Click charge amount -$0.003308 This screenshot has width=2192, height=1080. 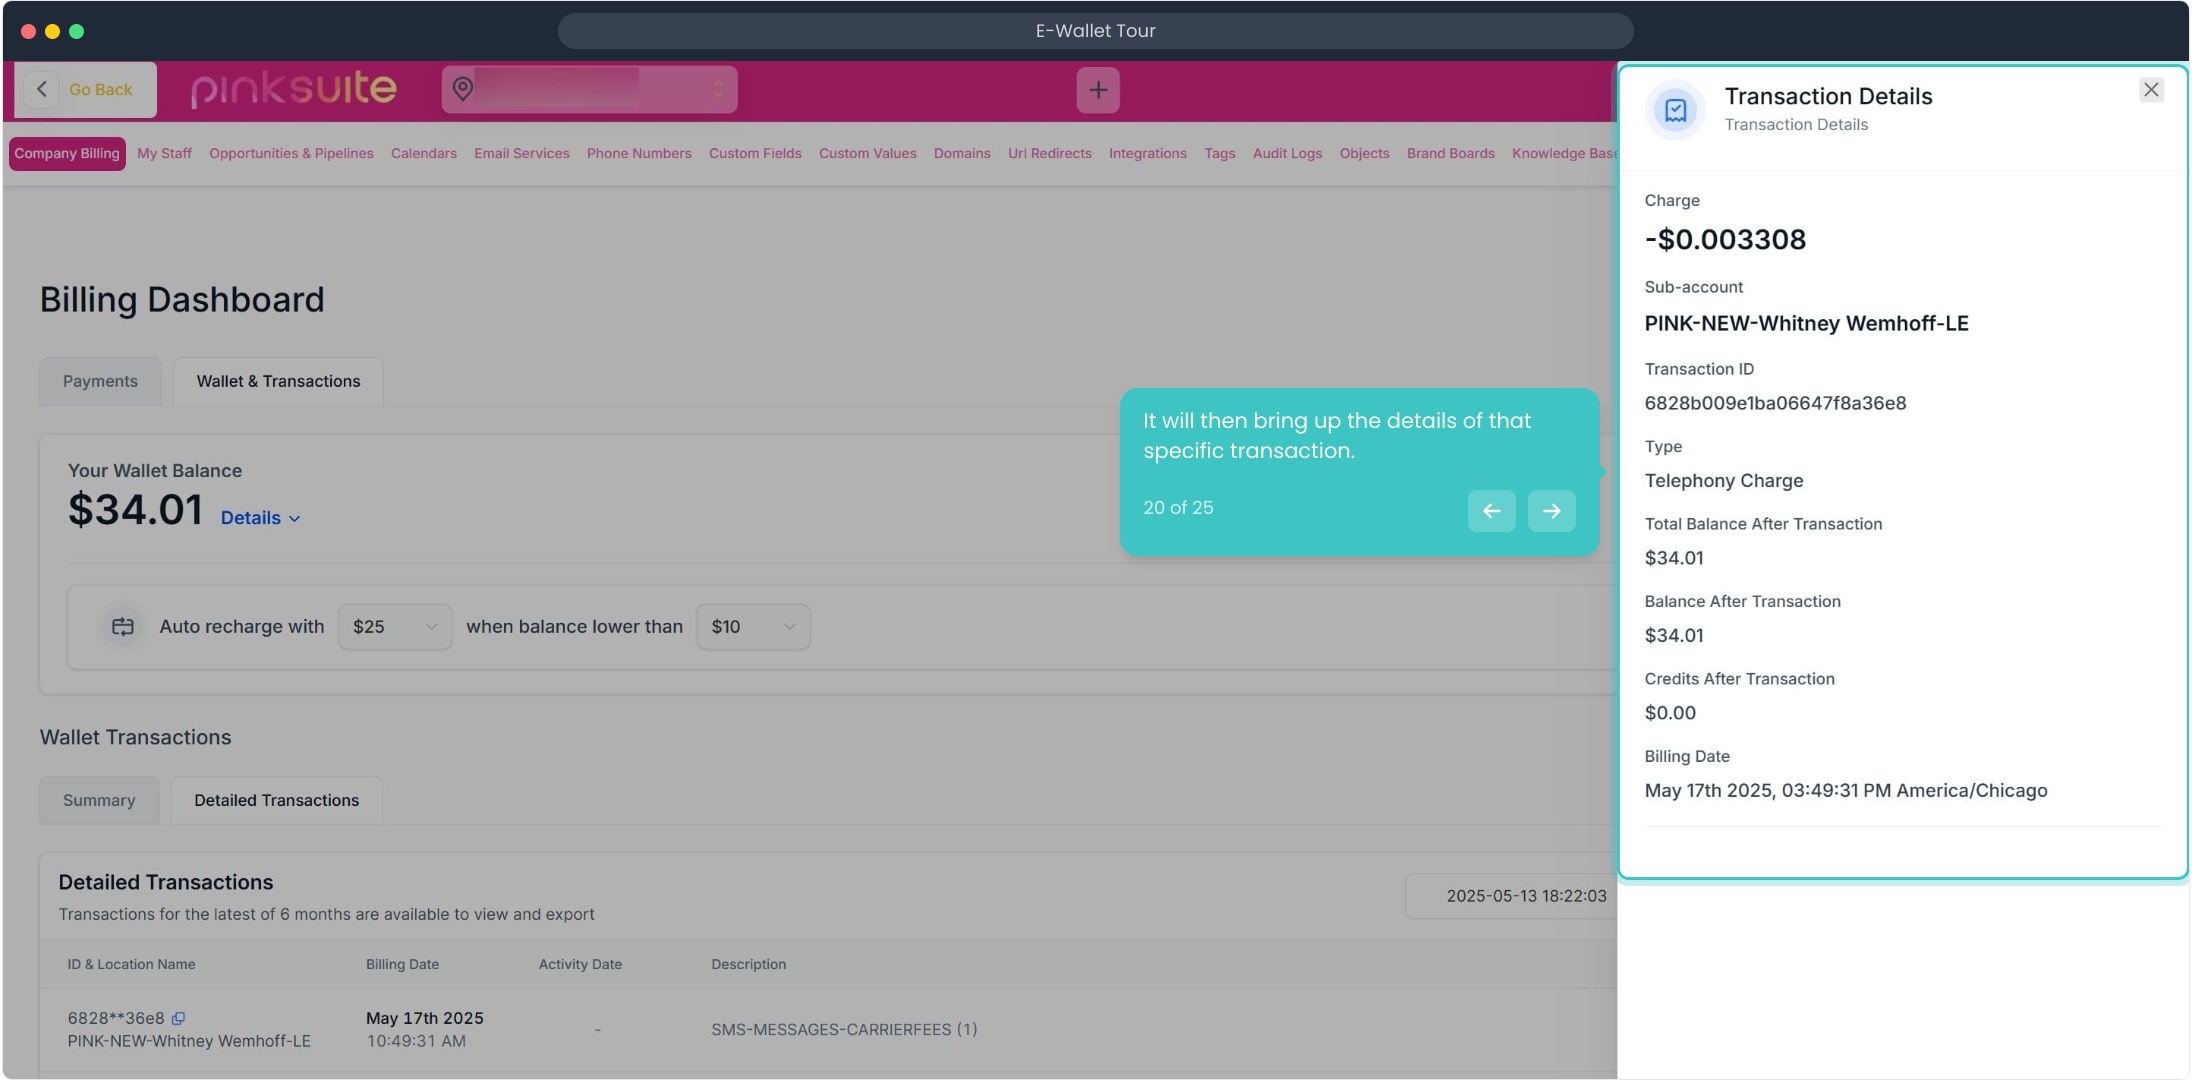(1725, 240)
